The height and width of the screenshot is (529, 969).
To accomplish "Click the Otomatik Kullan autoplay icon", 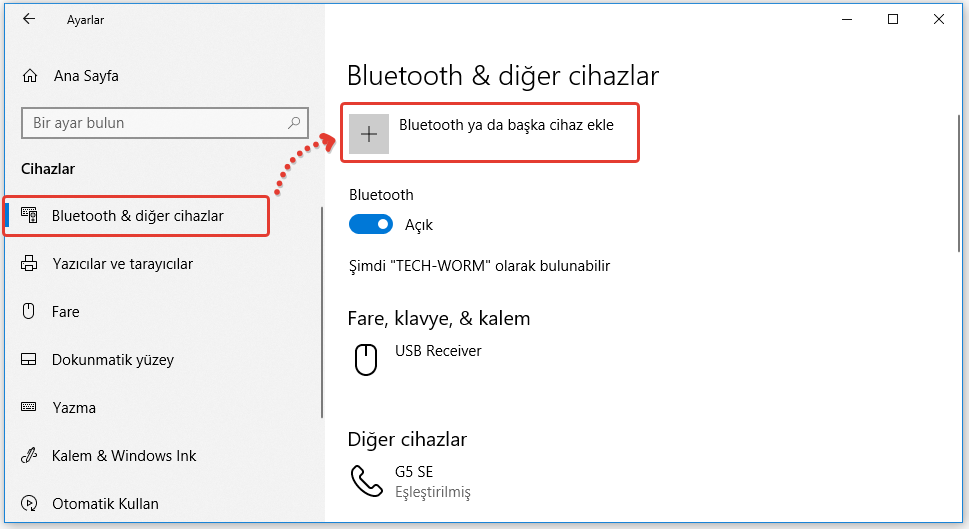I will (x=30, y=504).
